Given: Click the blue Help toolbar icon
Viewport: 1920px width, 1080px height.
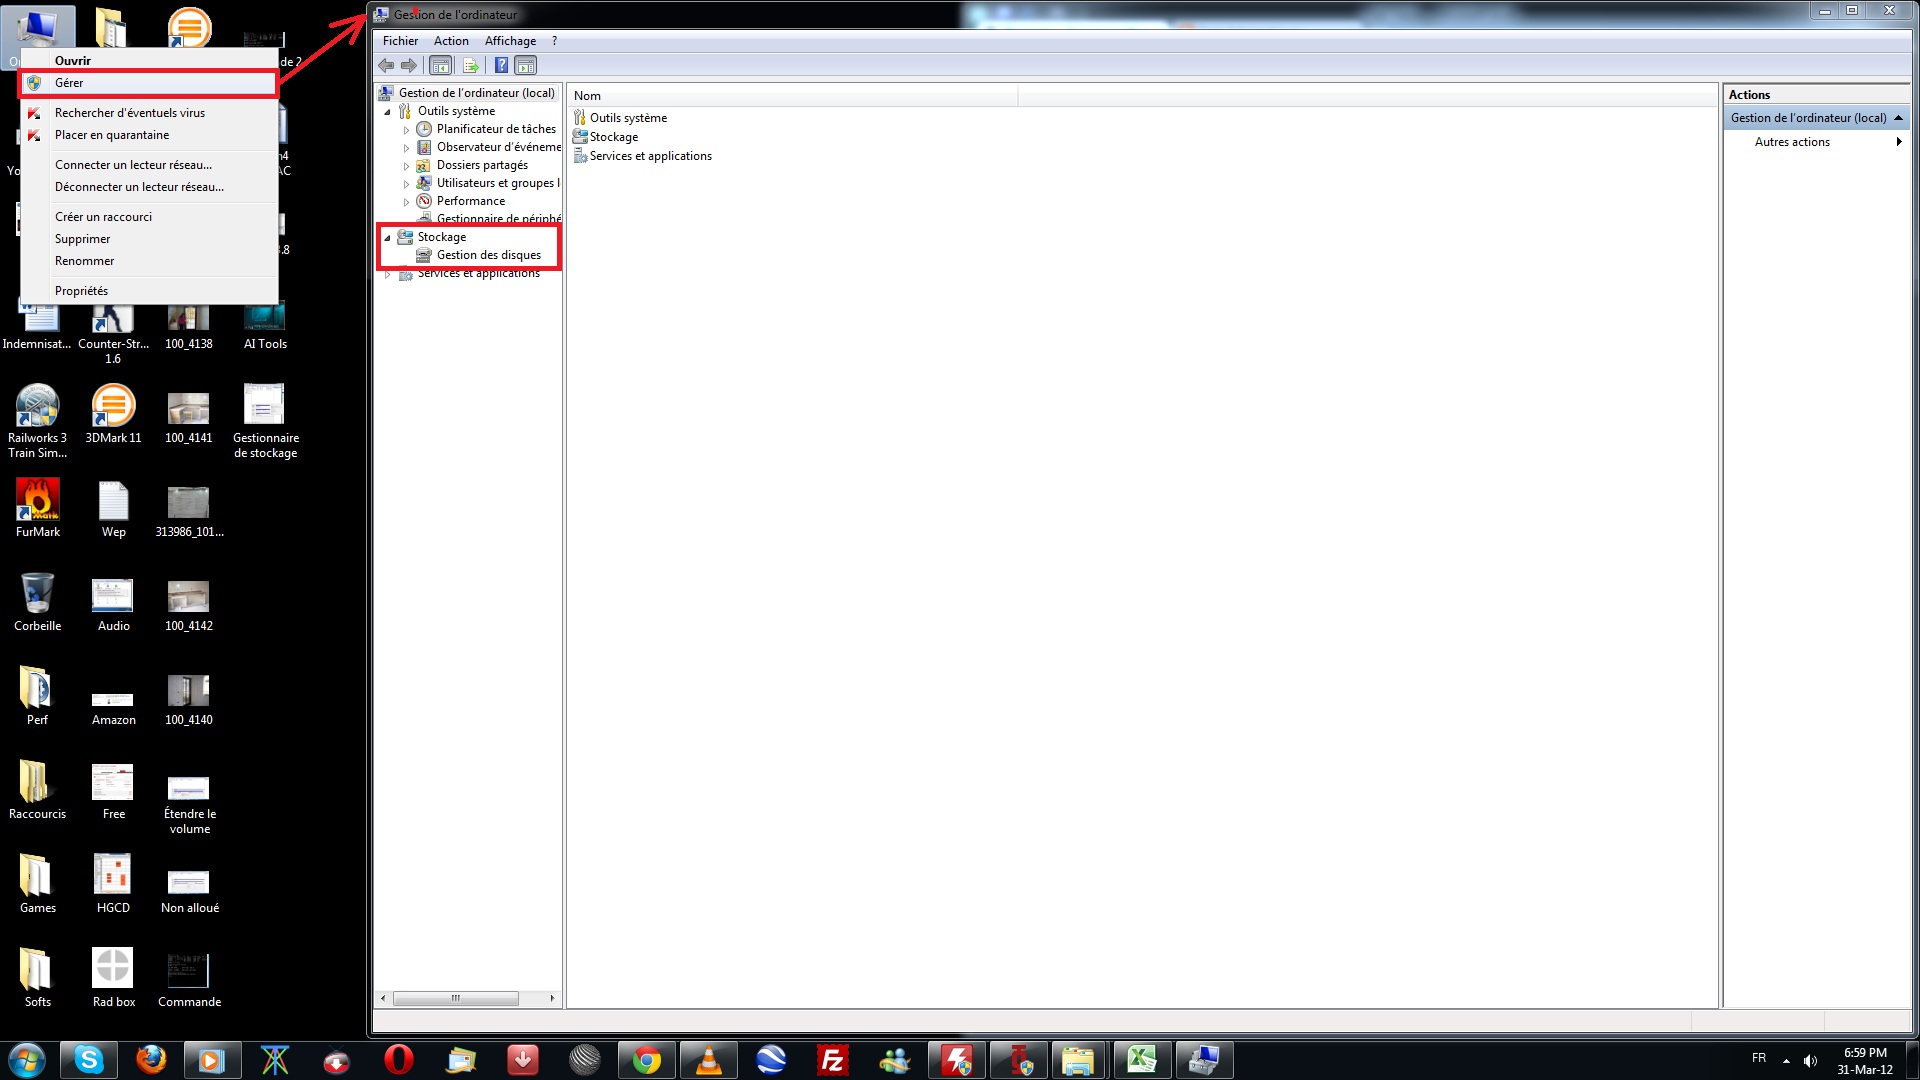Looking at the screenshot, I should (x=501, y=66).
